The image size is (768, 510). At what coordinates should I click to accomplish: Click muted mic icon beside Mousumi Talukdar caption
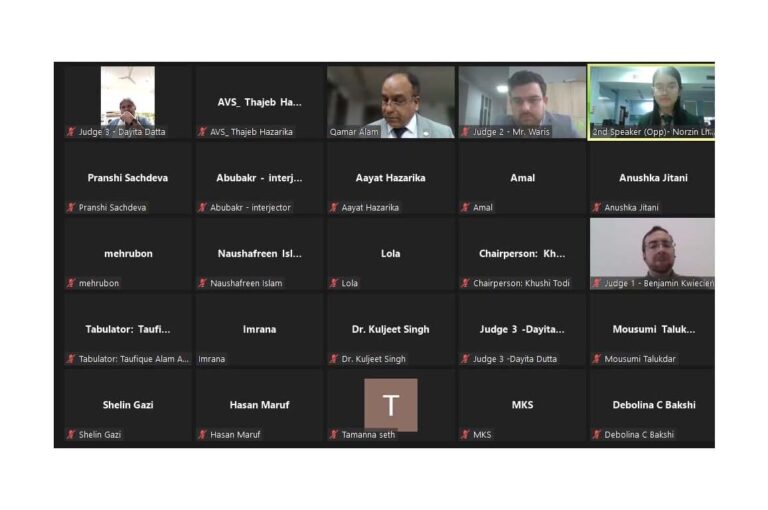[x=597, y=359]
